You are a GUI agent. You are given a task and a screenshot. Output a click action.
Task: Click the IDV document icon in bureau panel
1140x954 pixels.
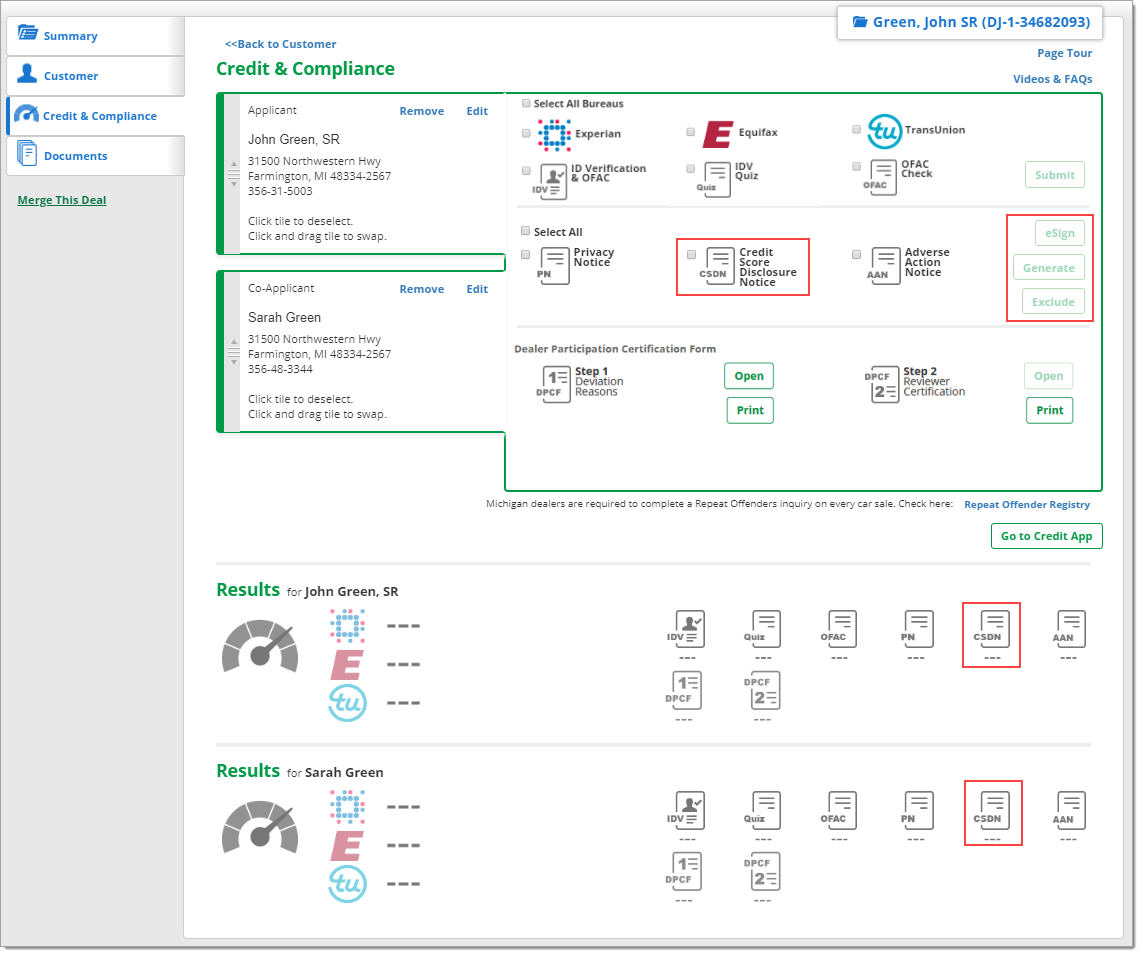coord(550,182)
